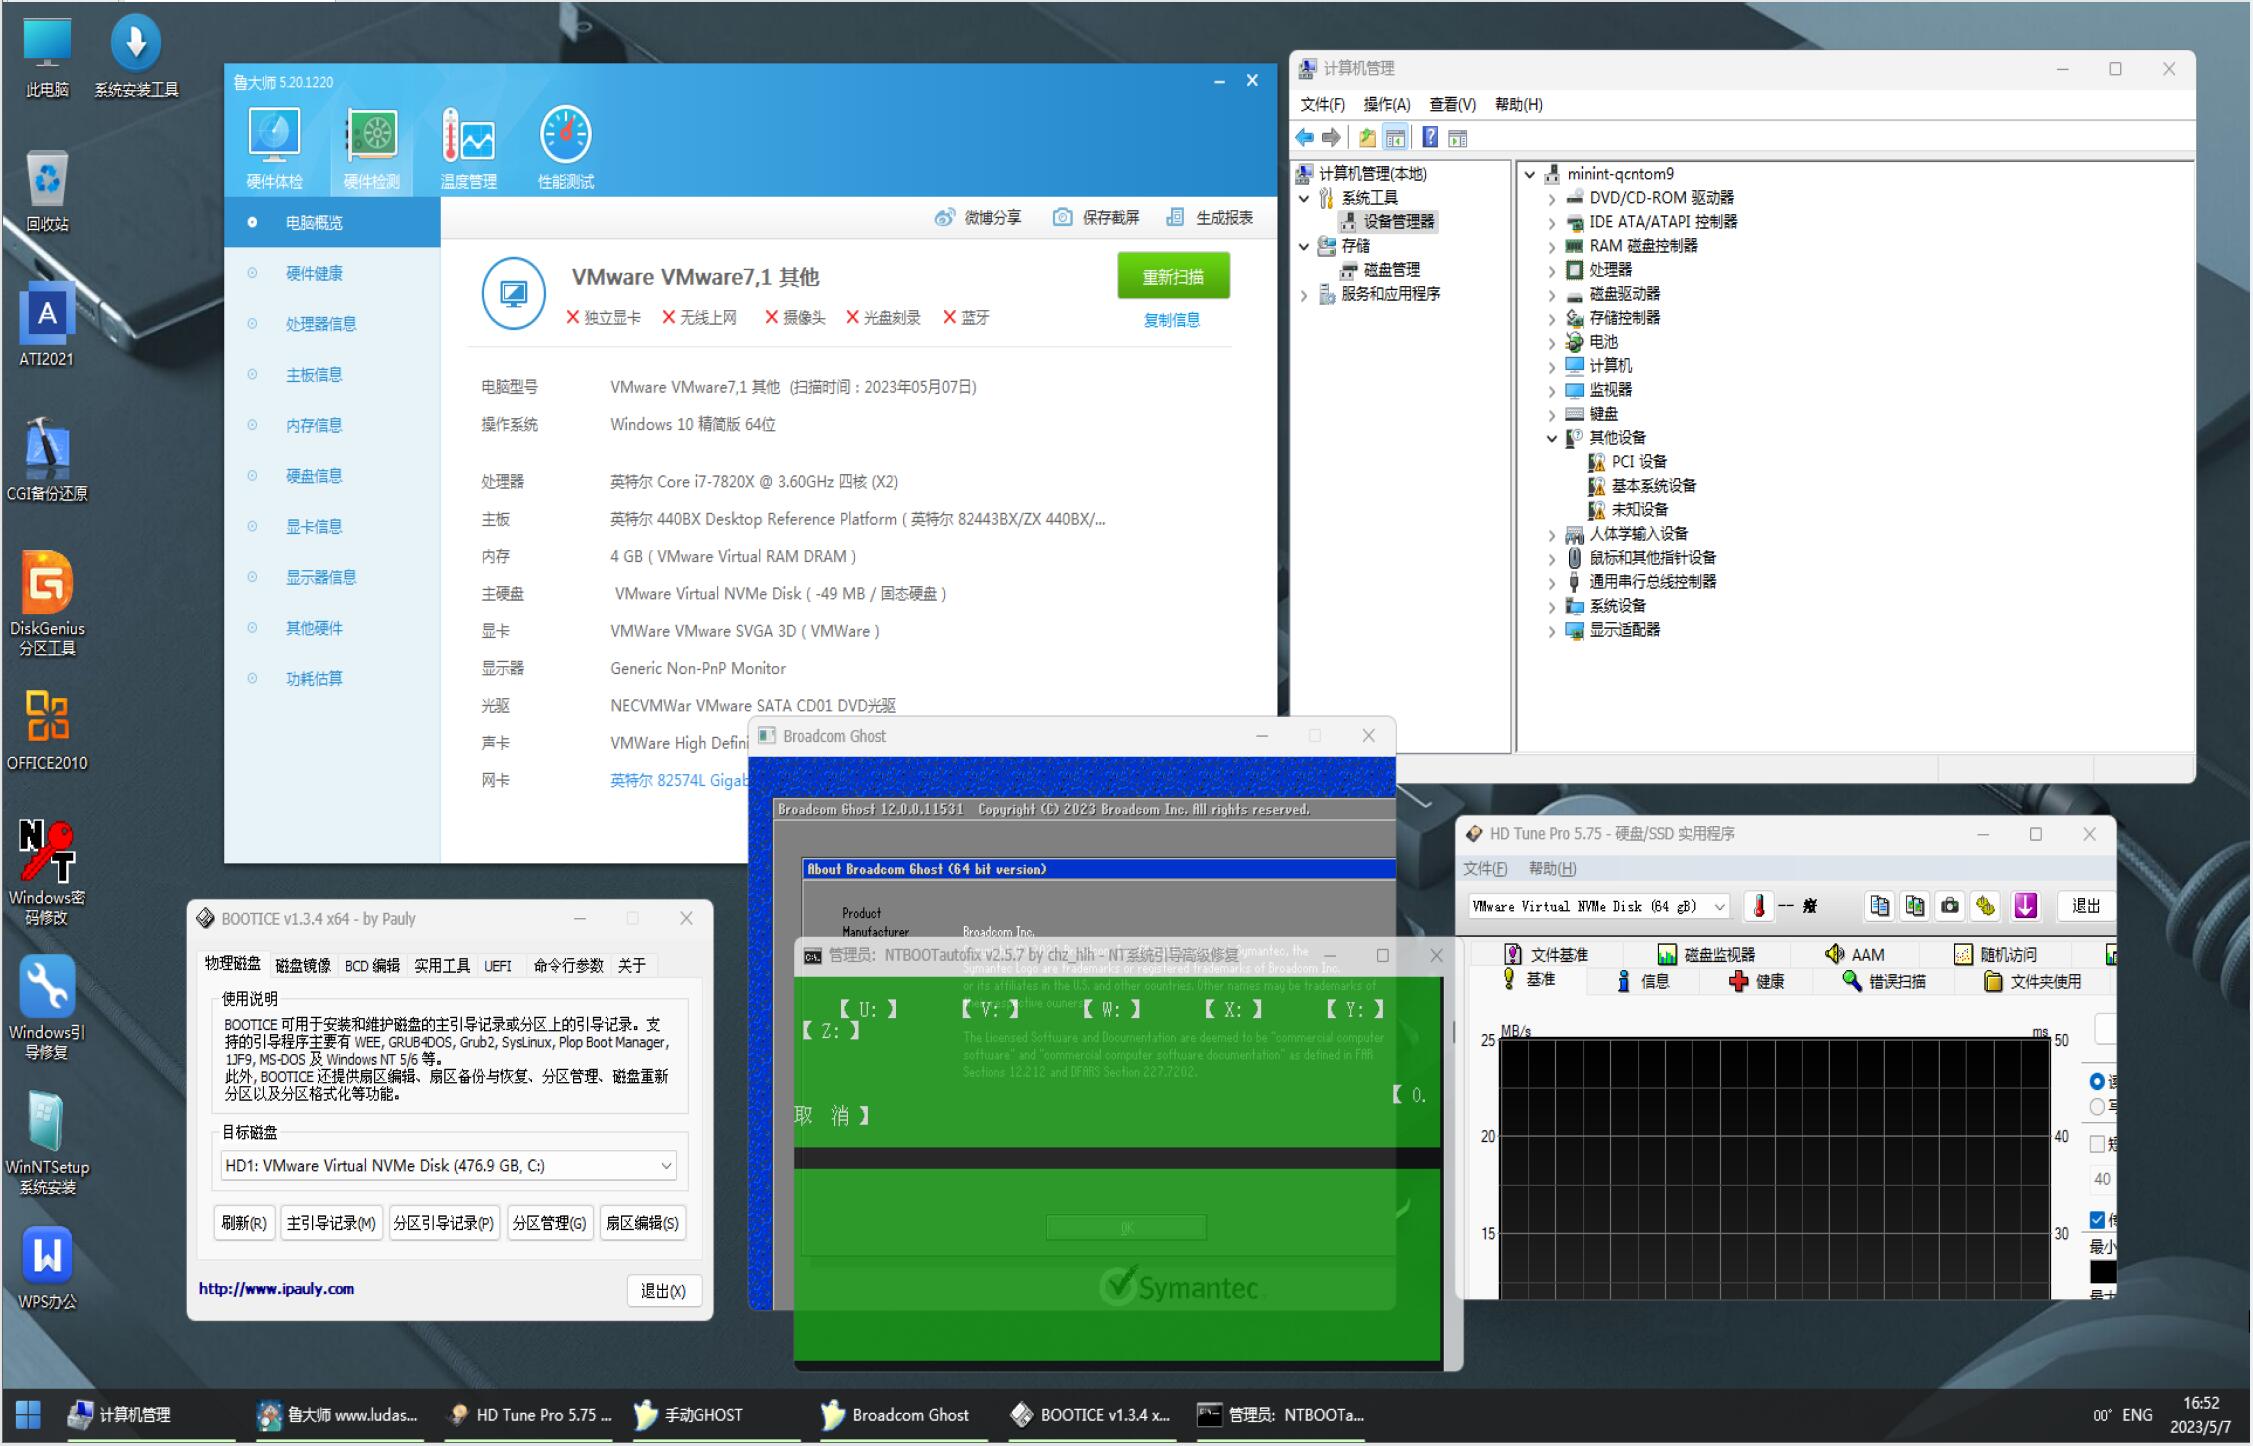Click the camera save screenshot icon in HD Tune
This screenshot has height=1446, width=2253.
1950,906
